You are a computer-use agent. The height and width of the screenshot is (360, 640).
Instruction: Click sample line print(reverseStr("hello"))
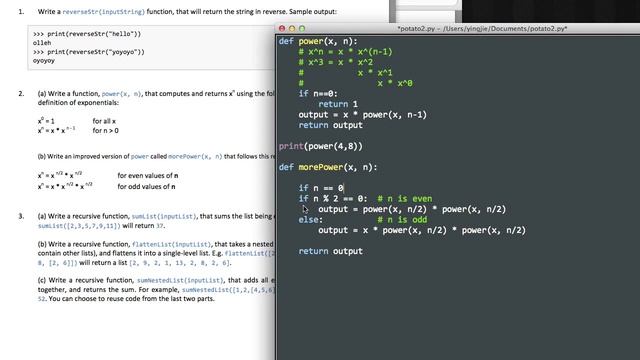(87, 34)
